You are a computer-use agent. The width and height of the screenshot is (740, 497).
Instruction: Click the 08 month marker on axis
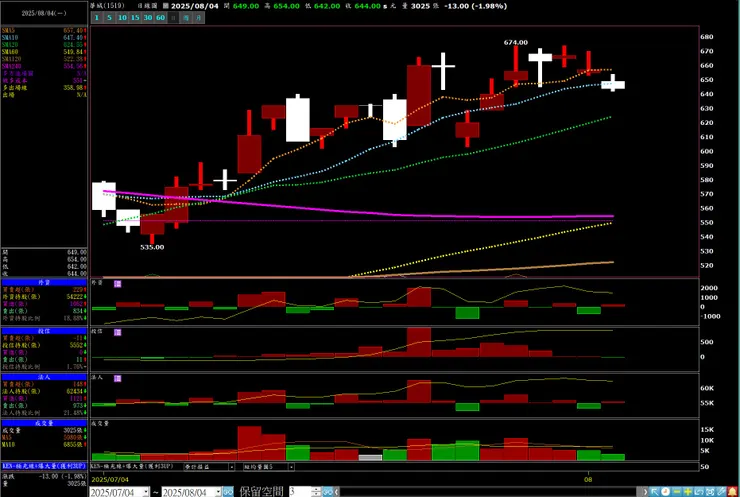pos(588,479)
